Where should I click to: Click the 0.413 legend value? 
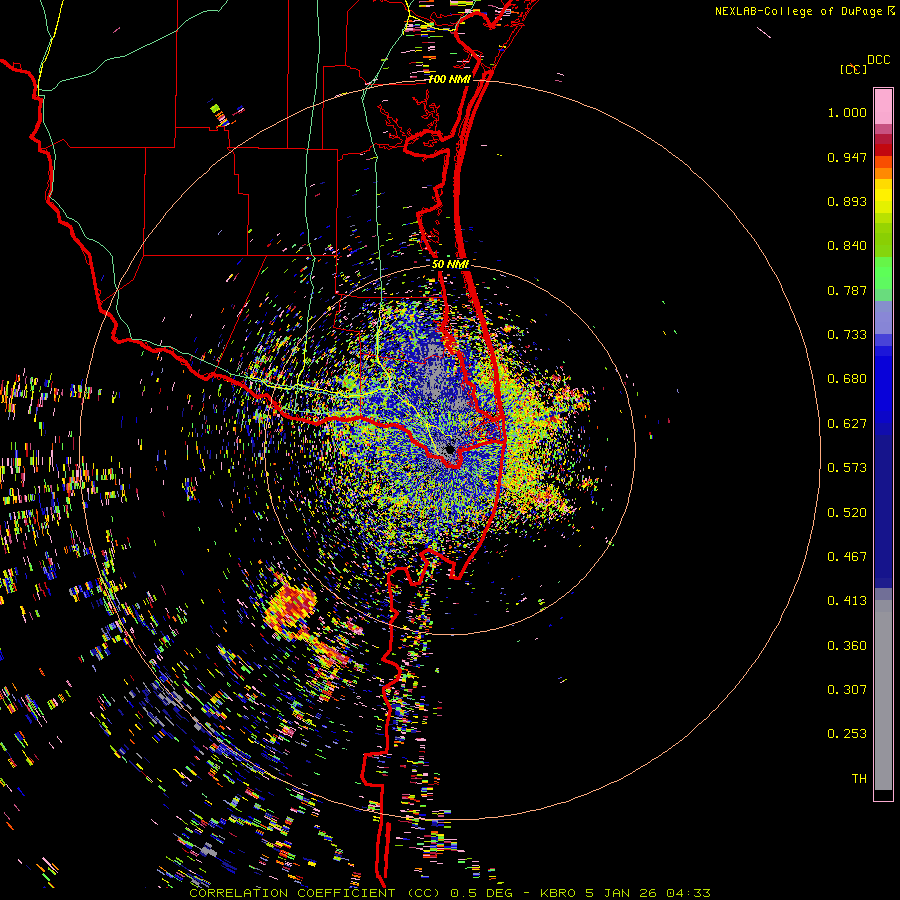click(847, 601)
